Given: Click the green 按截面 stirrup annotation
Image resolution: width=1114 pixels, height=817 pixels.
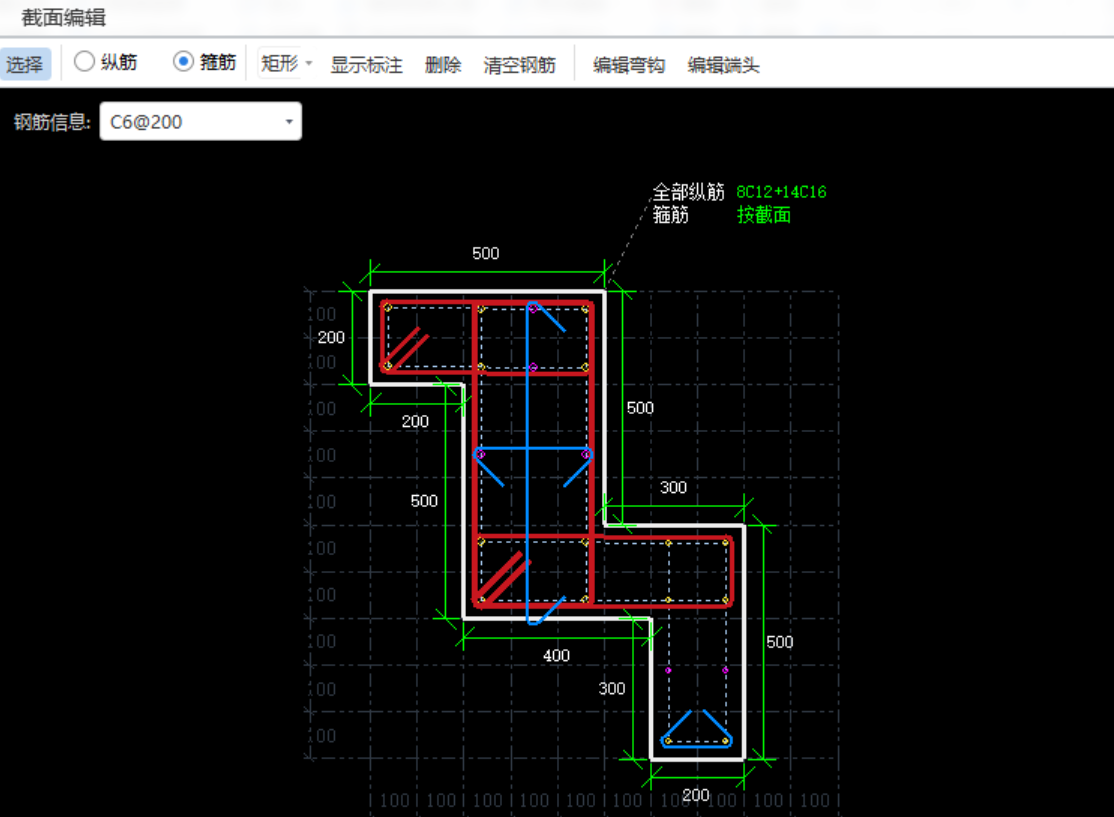Looking at the screenshot, I should tap(764, 215).
